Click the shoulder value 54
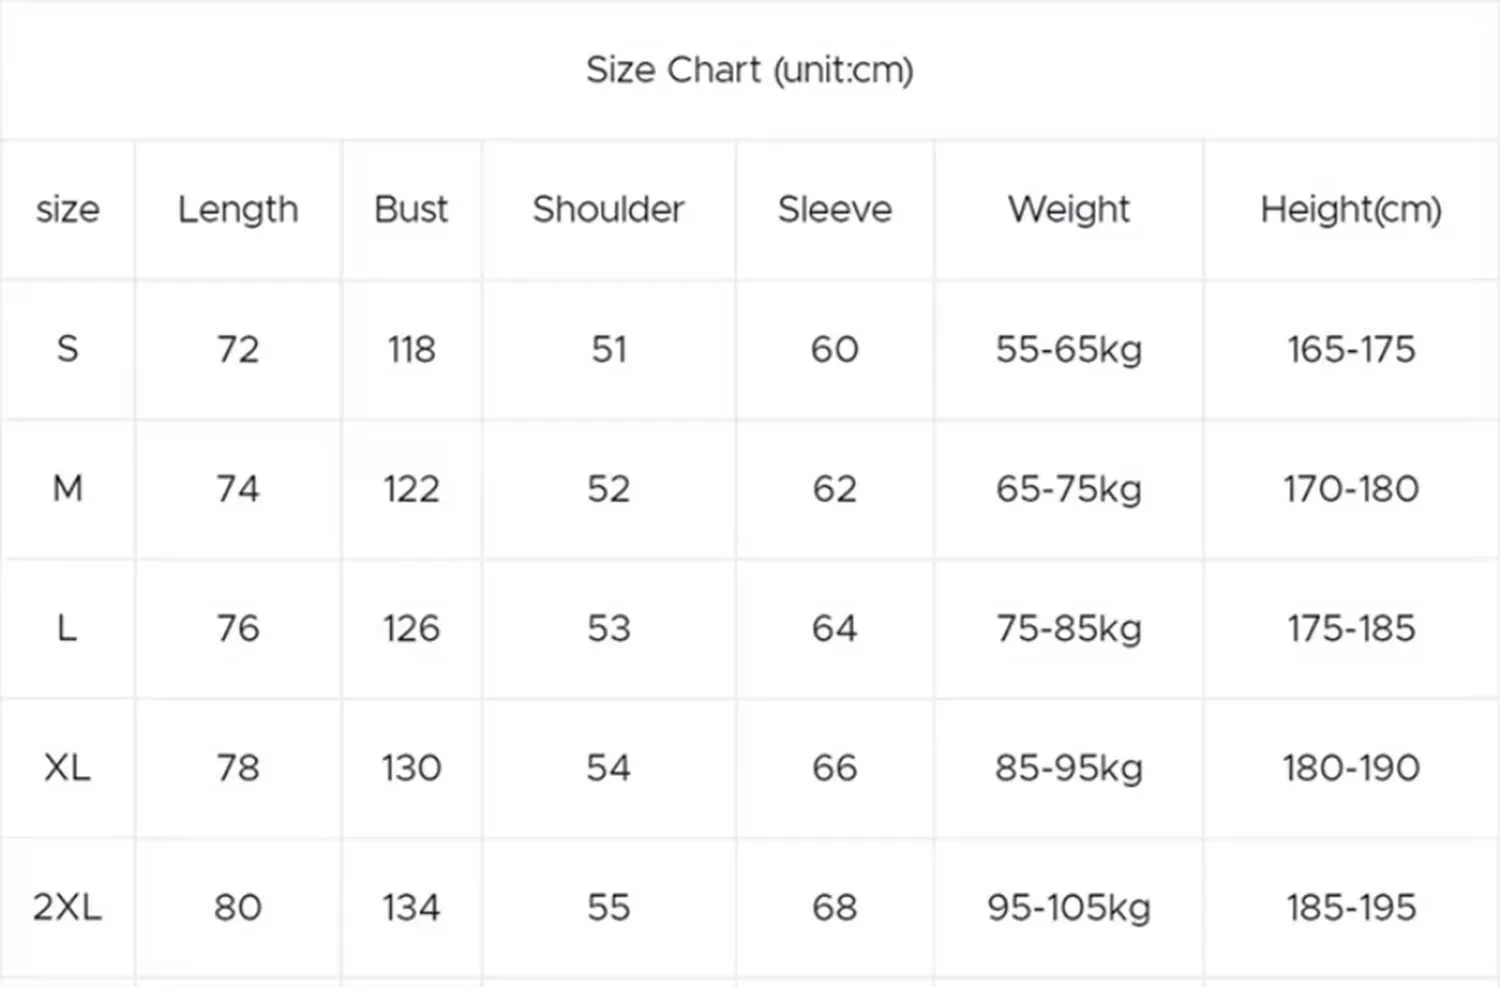Viewport: 1500px width, 987px height. [x=608, y=767]
